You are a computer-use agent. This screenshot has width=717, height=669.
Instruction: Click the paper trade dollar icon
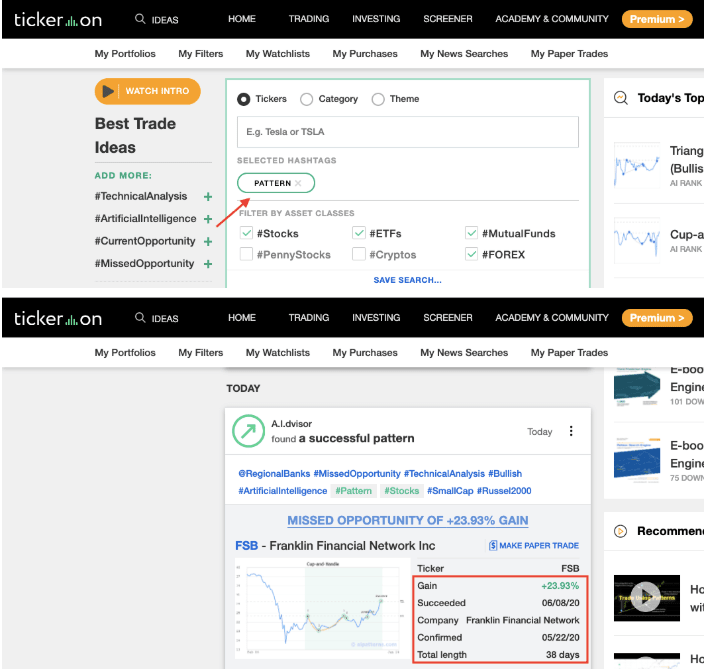pyautogui.click(x=492, y=546)
